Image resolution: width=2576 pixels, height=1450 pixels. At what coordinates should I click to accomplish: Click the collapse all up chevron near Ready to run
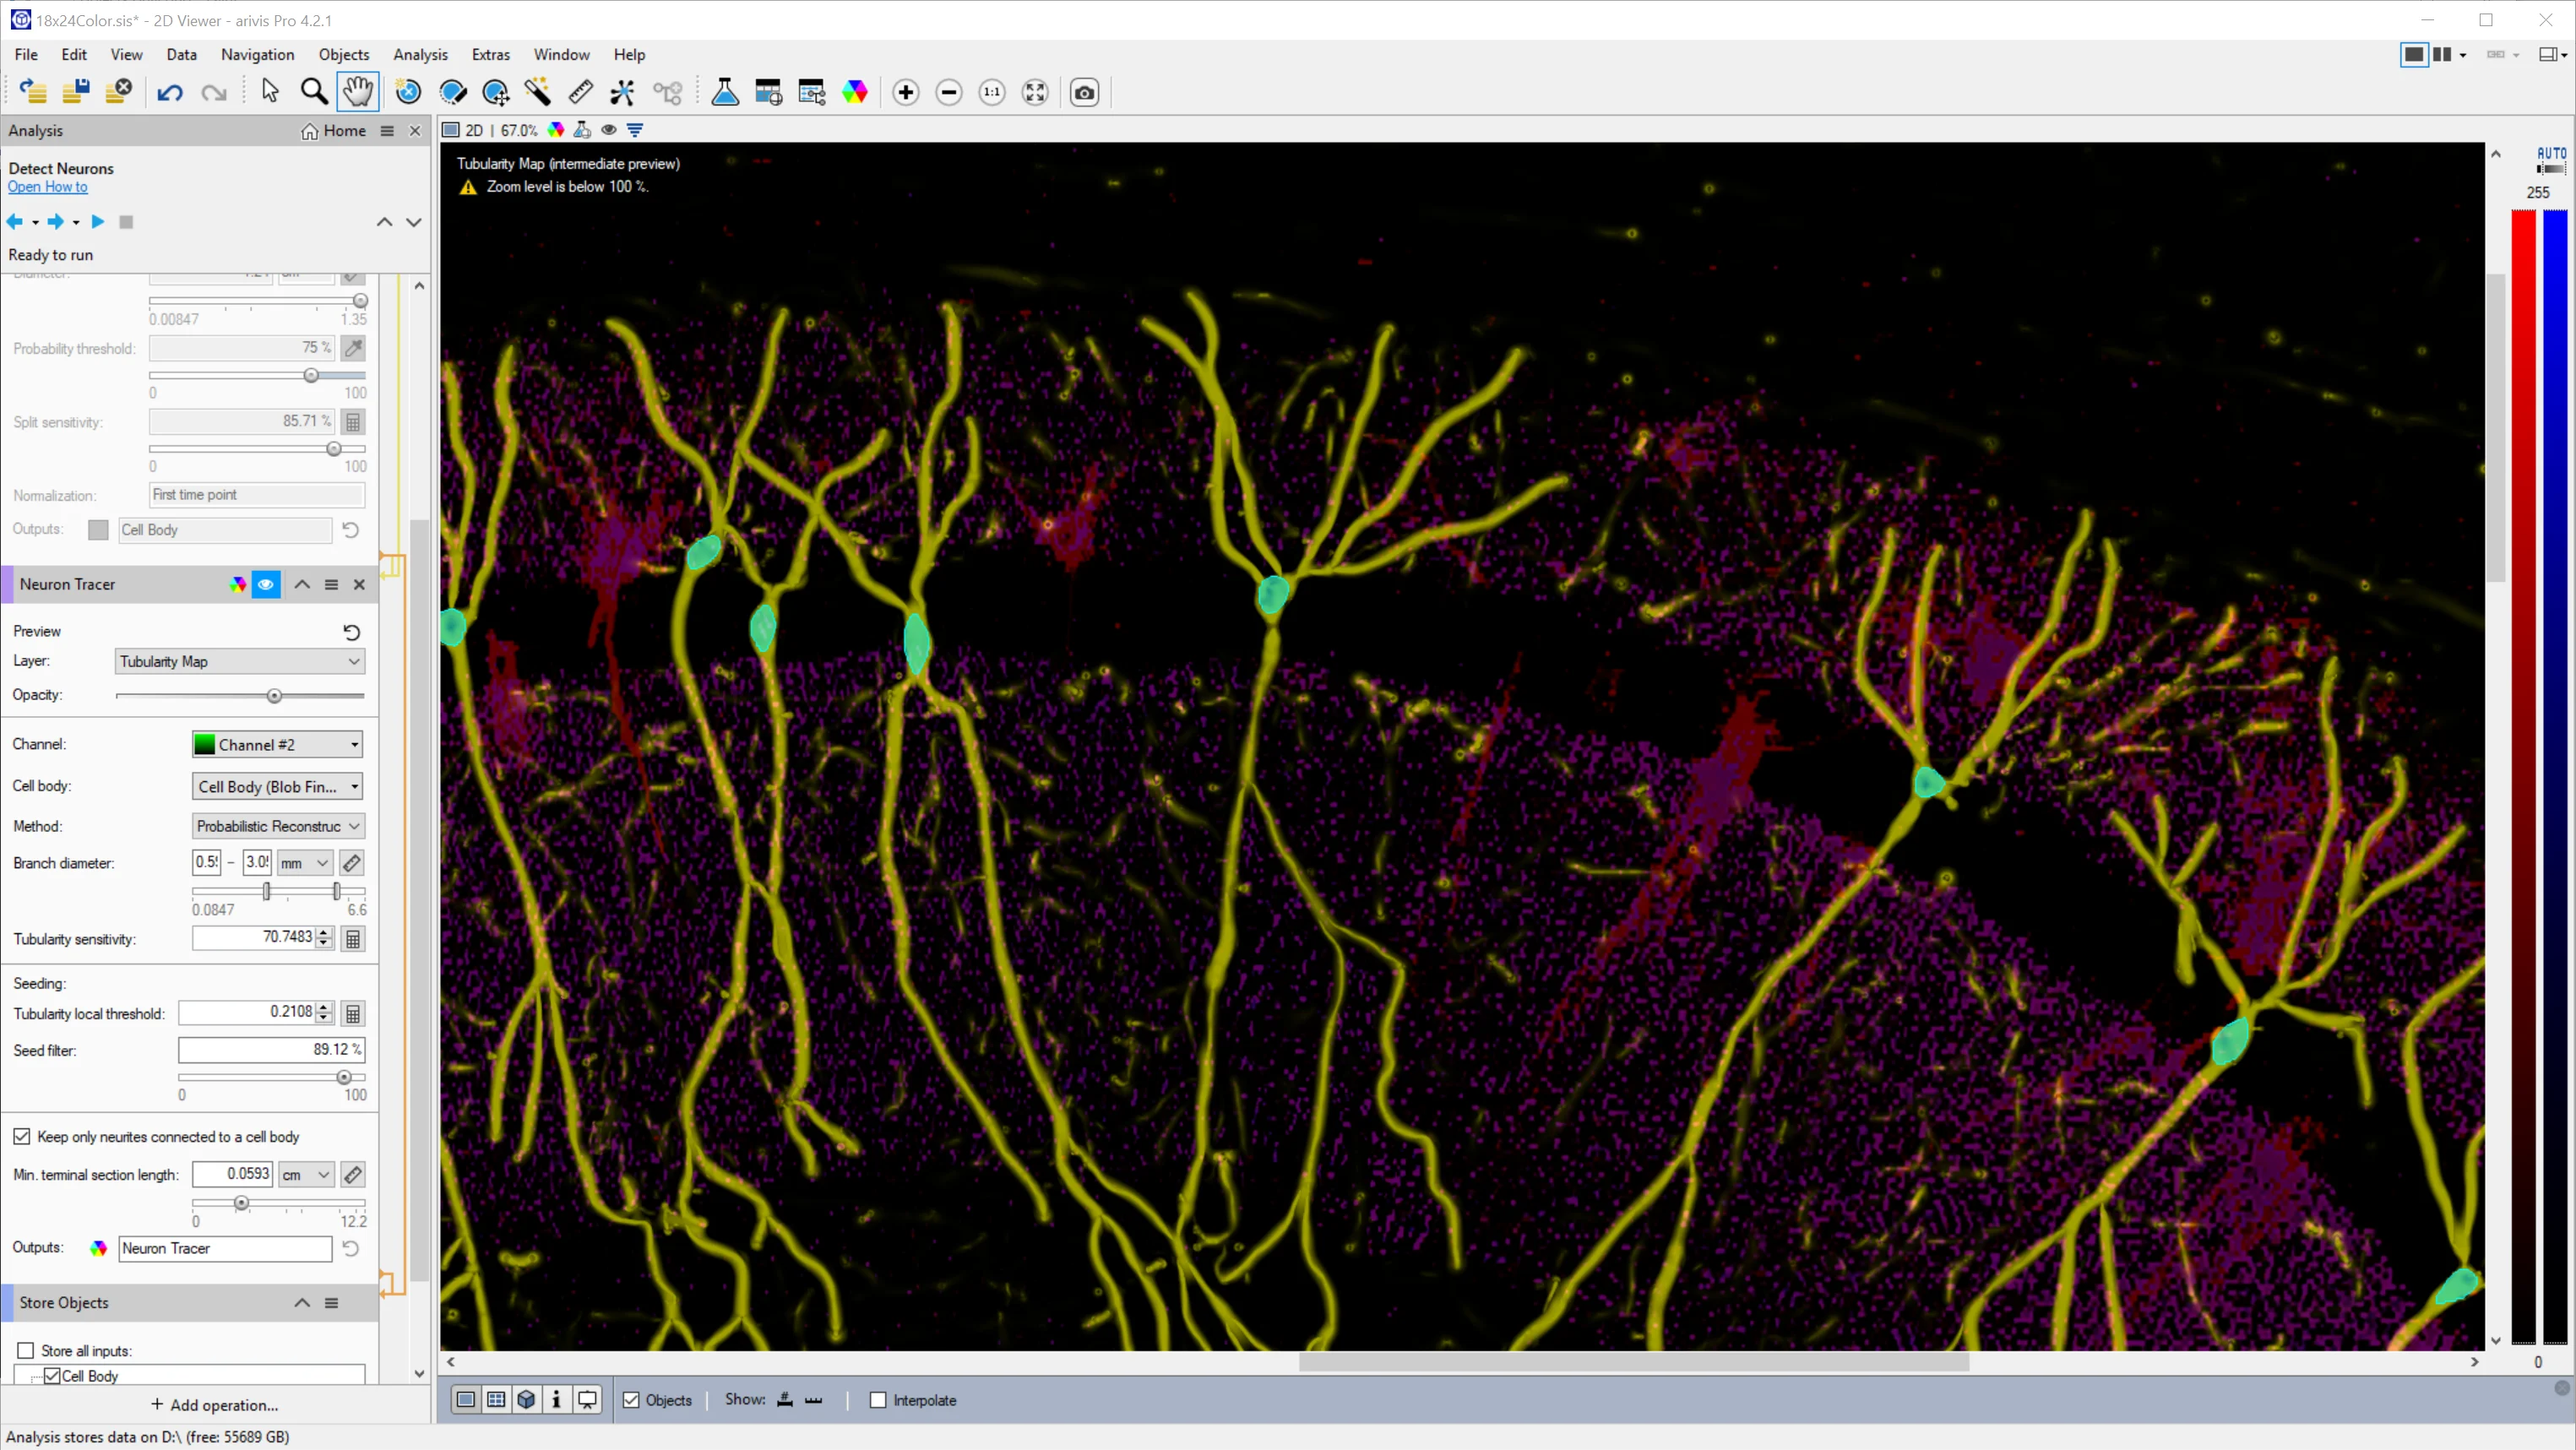pyautogui.click(x=385, y=222)
